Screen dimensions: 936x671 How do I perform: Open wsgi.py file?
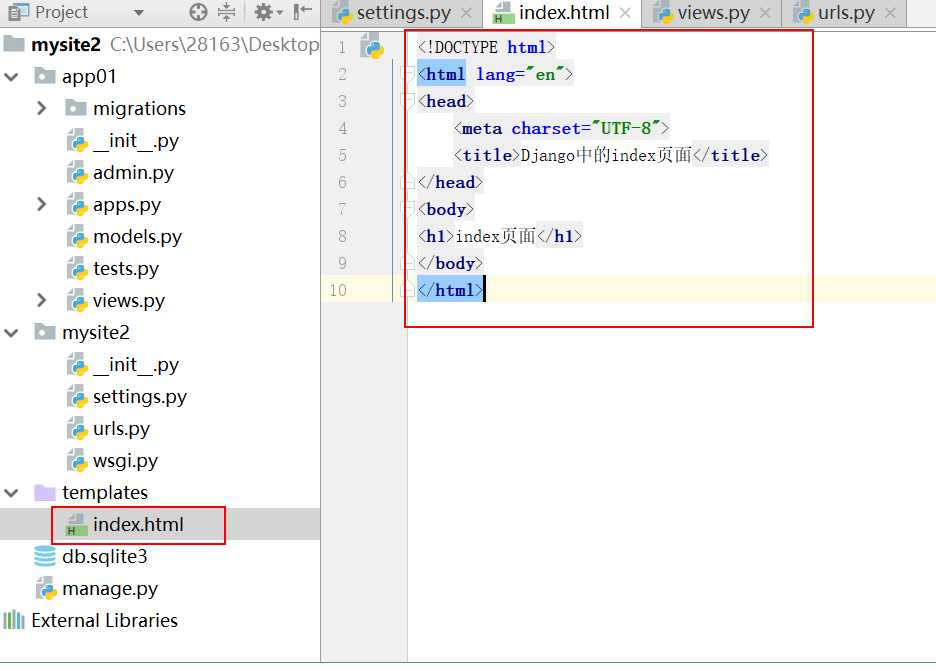coord(125,461)
